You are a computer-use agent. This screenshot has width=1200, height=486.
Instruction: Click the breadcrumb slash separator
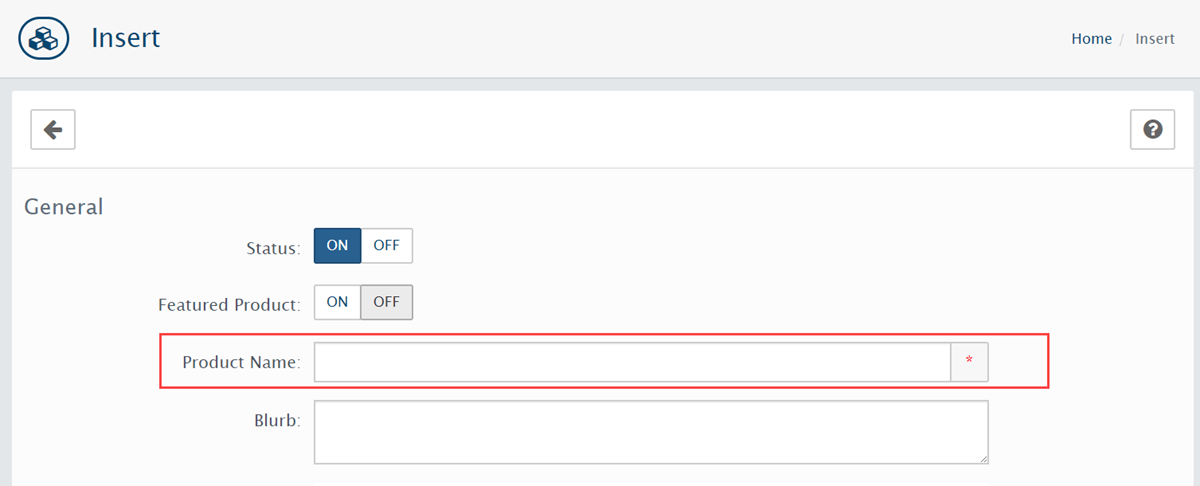tap(1123, 39)
